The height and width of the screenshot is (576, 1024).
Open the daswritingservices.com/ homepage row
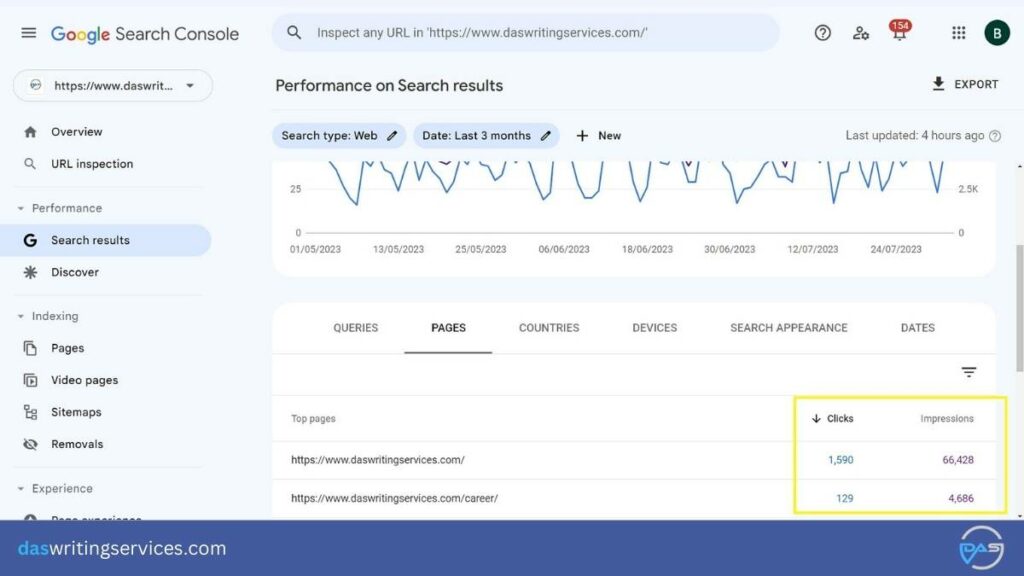tap(633, 460)
